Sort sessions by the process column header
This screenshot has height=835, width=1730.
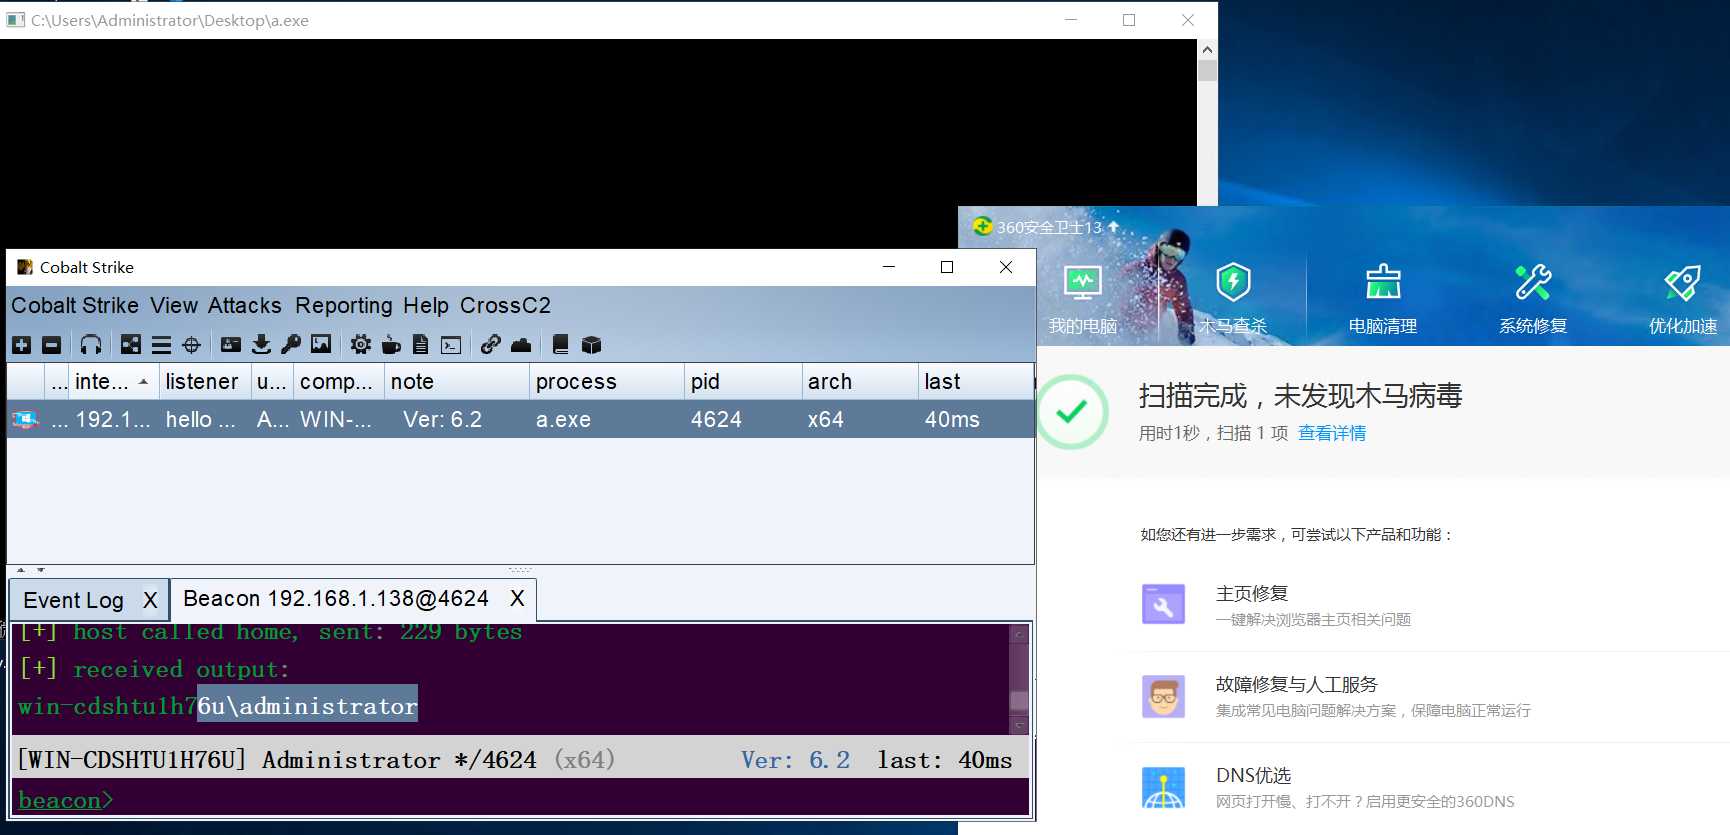point(606,382)
